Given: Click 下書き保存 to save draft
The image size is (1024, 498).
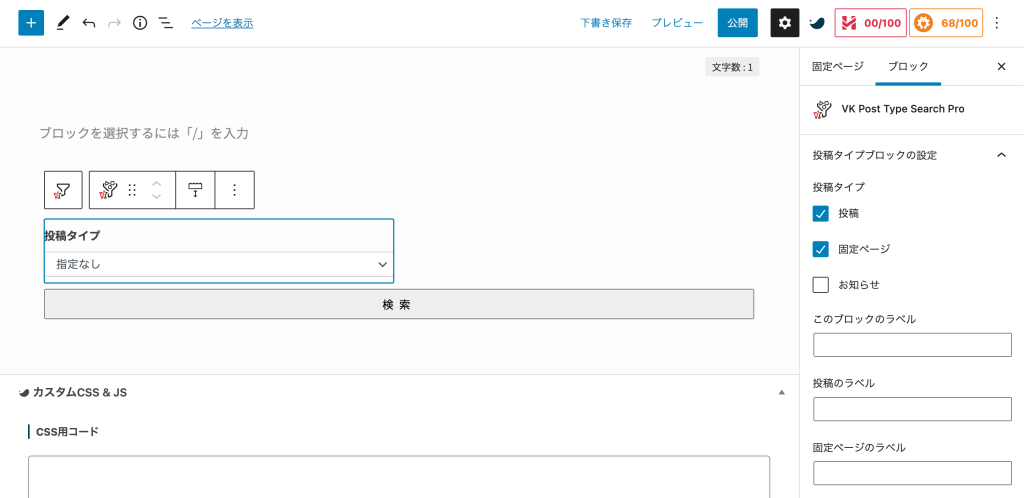Looking at the screenshot, I should click(606, 23).
